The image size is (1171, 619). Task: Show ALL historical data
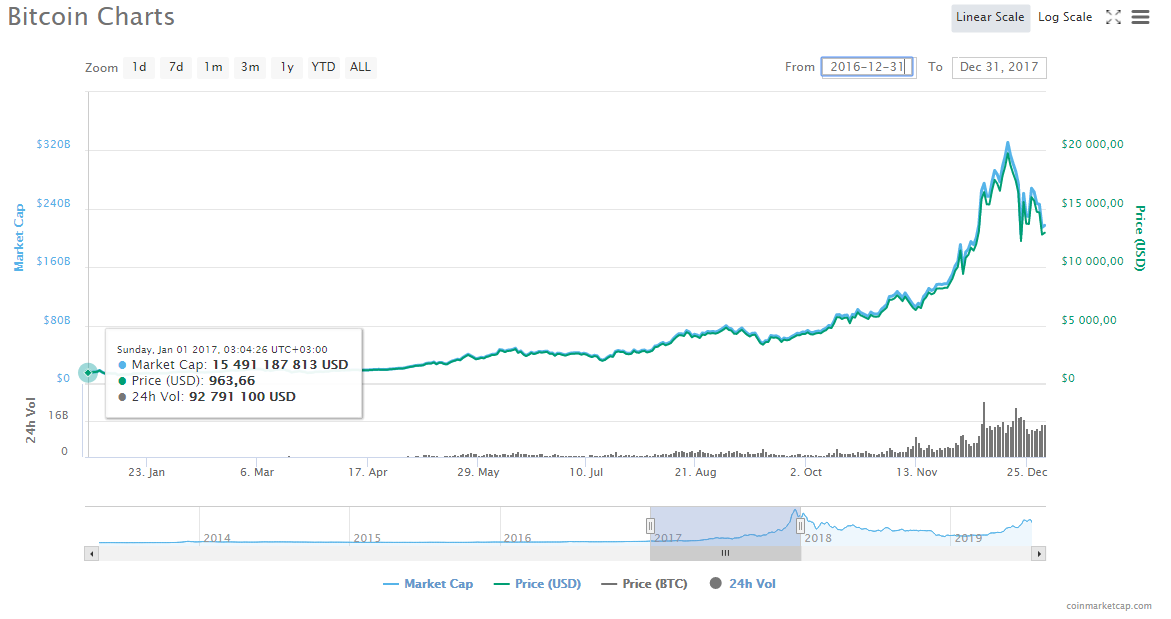click(360, 67)
